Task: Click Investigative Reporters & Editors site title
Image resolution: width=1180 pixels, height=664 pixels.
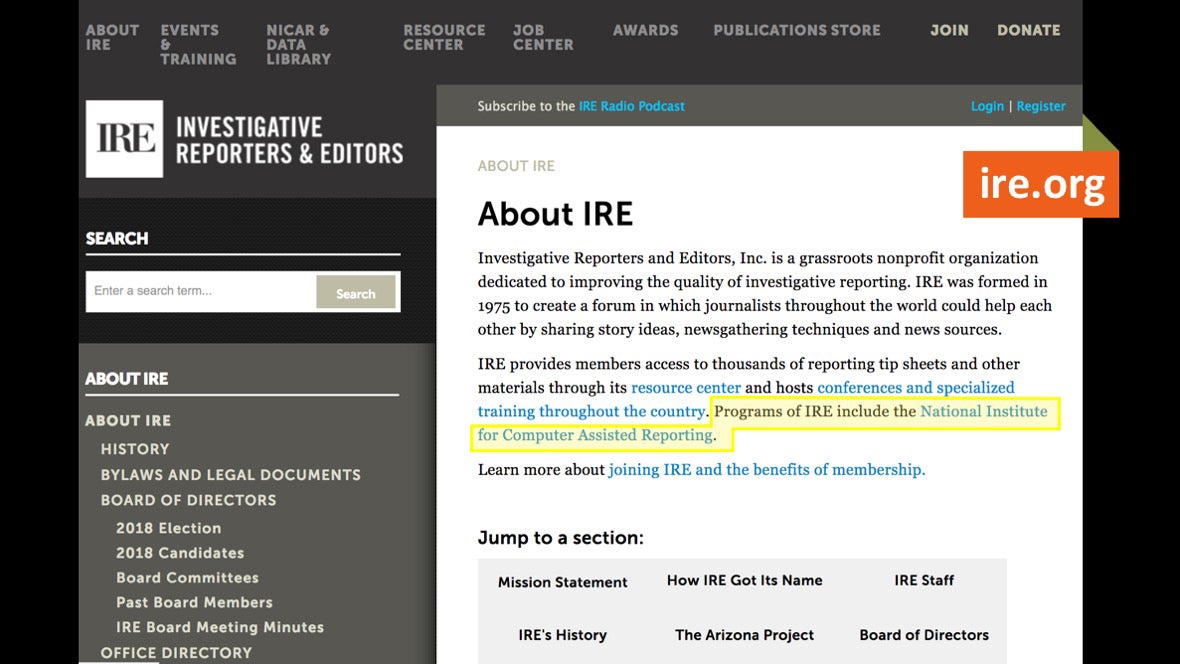Action: [290, 140]
